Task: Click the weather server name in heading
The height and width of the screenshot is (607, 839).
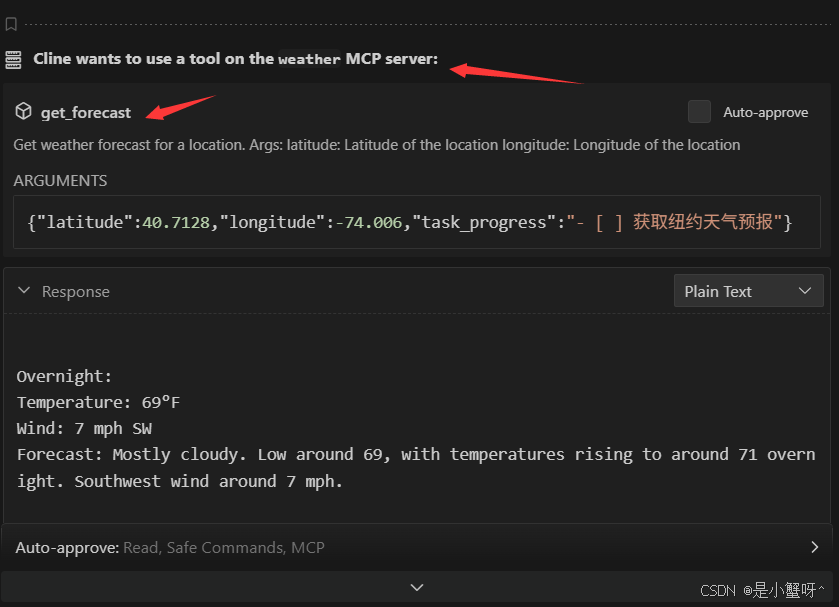Action: (x=309, y=59)
